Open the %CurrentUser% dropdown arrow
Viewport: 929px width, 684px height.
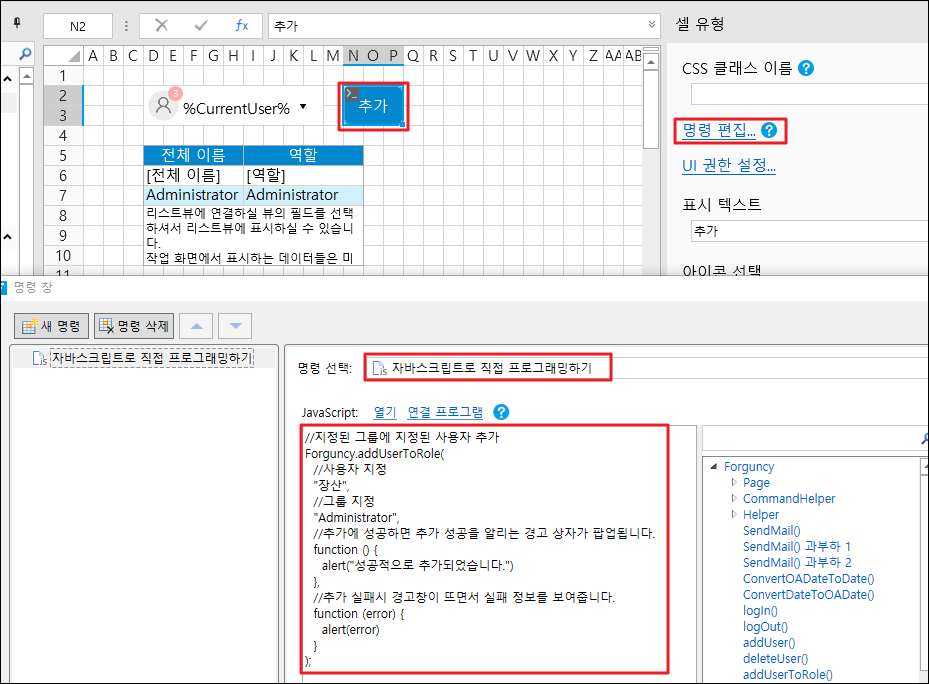tap(303, 108)
